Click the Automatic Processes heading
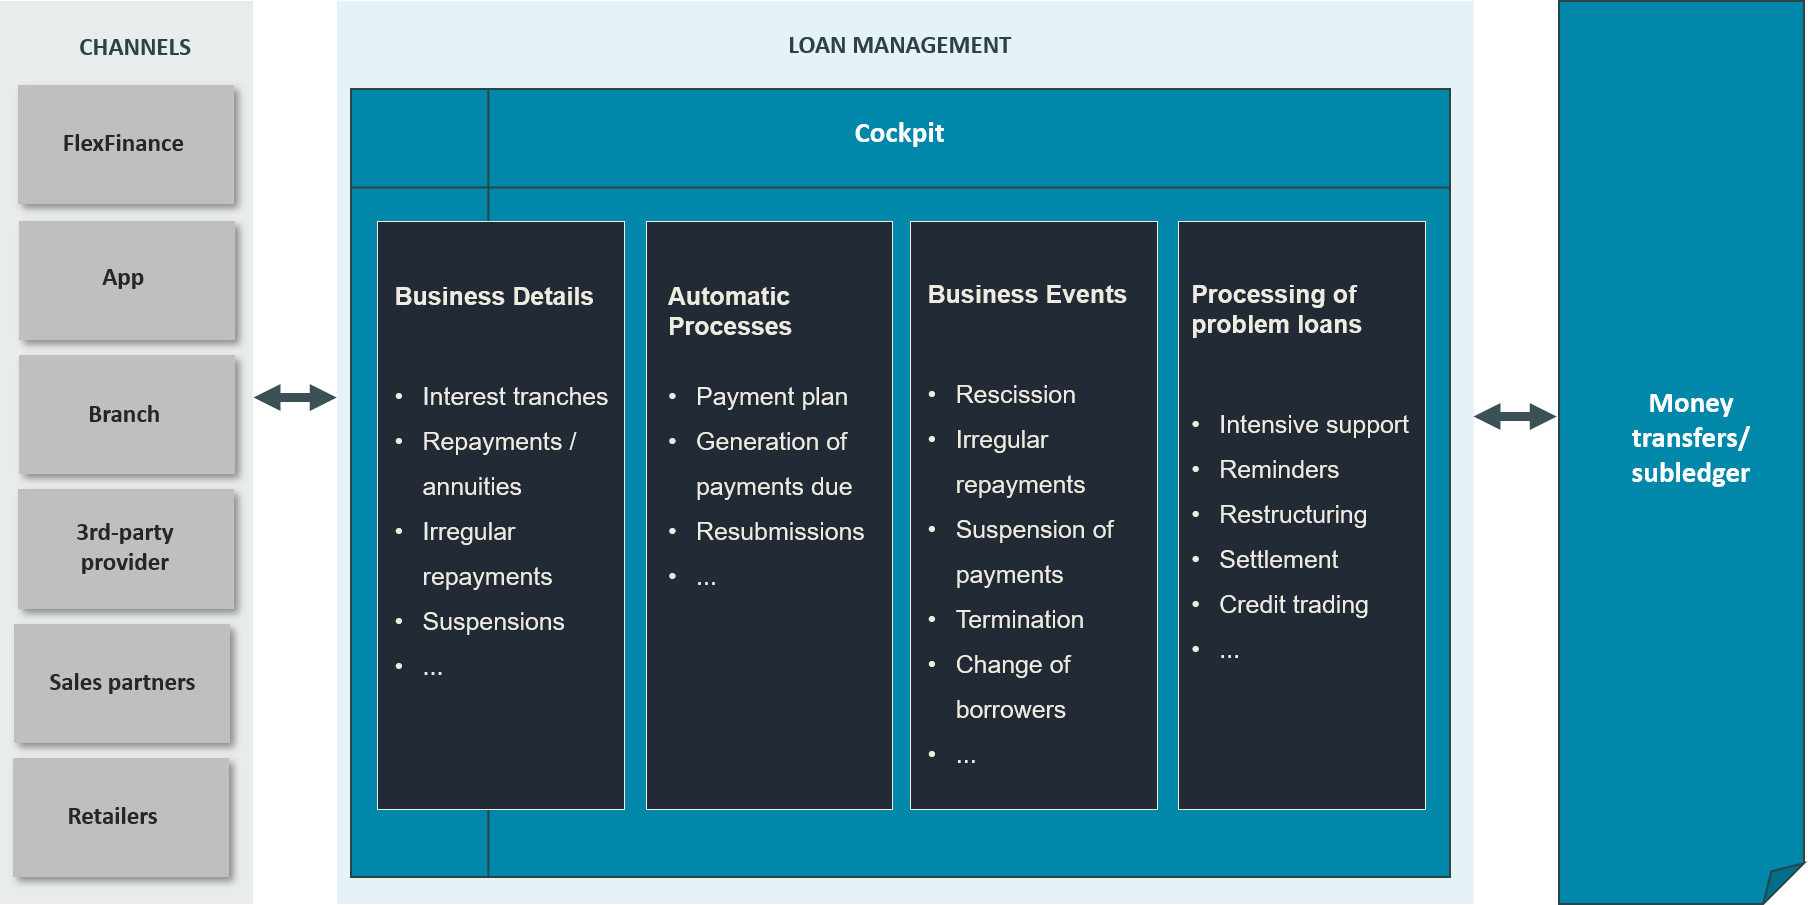This screenshot has width=1808, height=905. [729, 311]
